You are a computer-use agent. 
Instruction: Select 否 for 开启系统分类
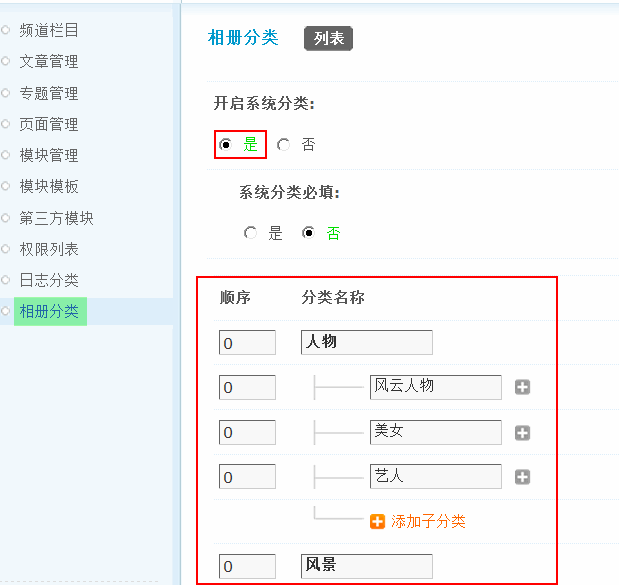(284, 145)
